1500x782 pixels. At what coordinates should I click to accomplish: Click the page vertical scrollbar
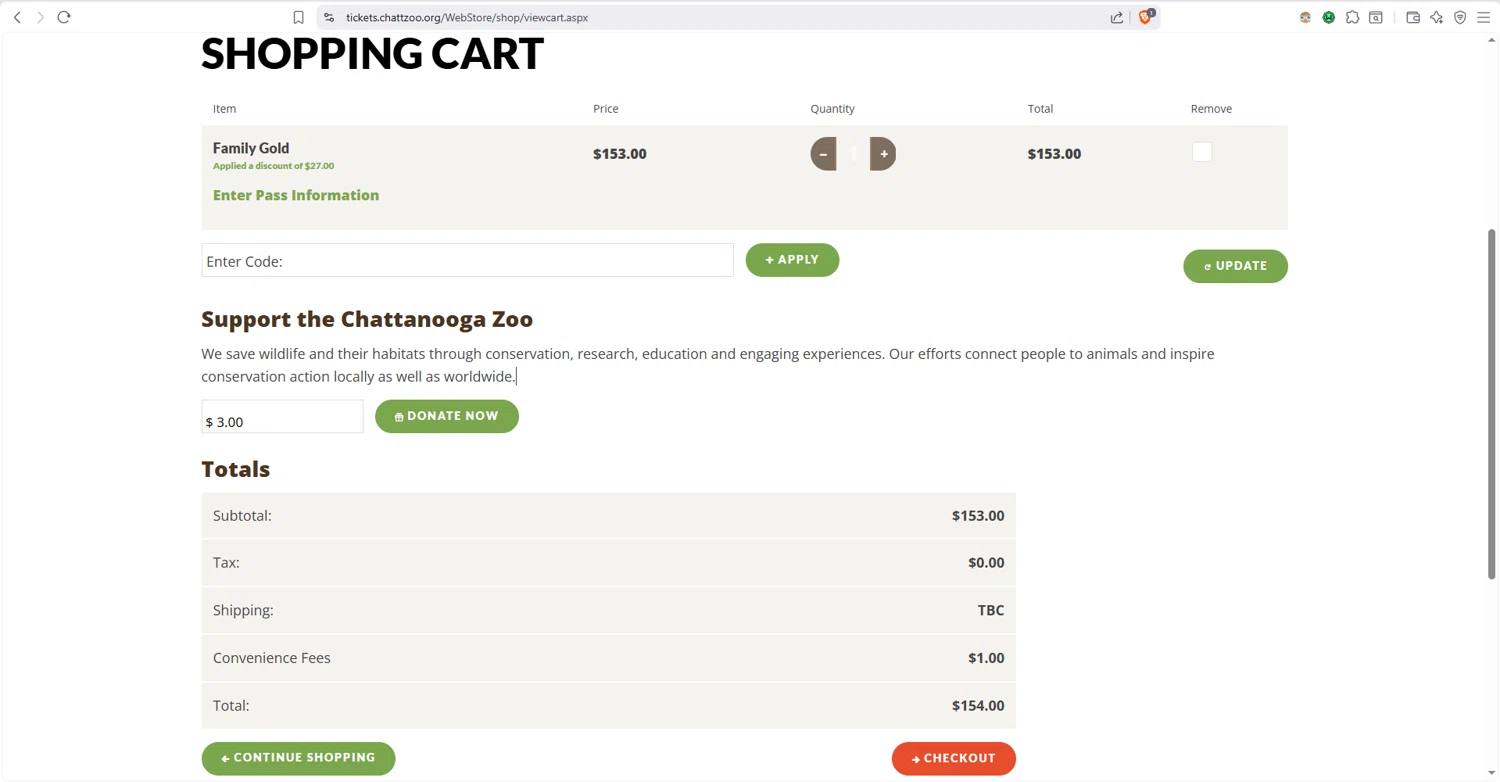(x=1492, y=403)
